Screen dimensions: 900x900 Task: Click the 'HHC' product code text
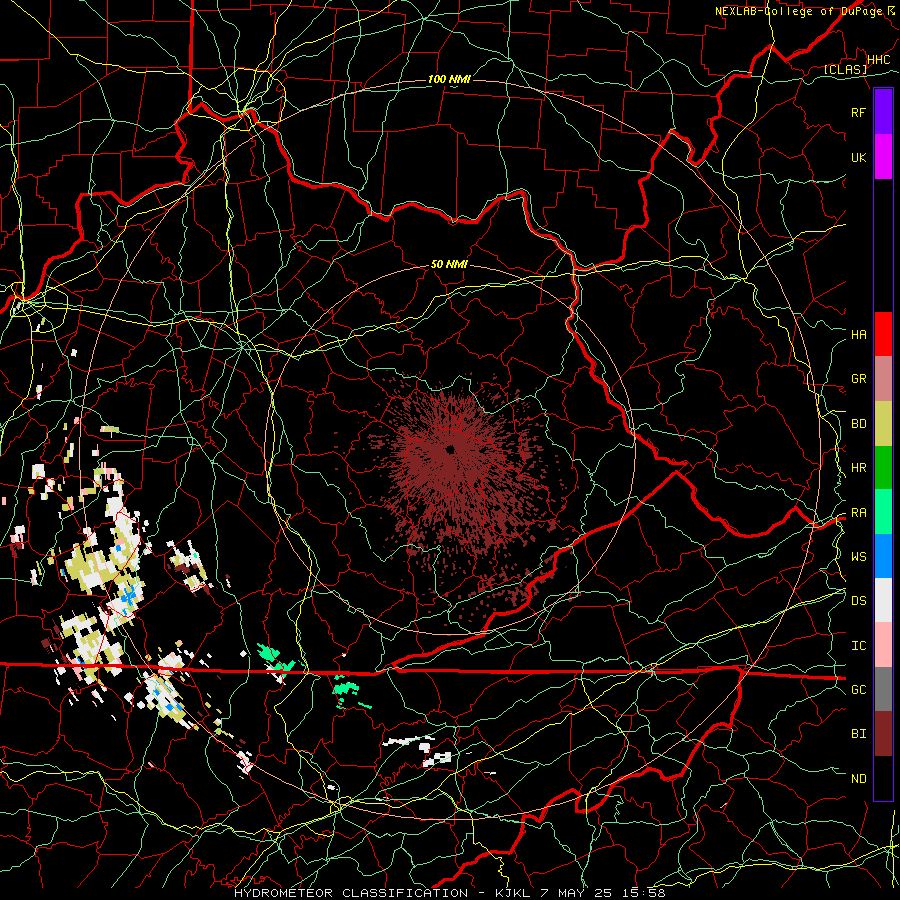coord(878,60)
